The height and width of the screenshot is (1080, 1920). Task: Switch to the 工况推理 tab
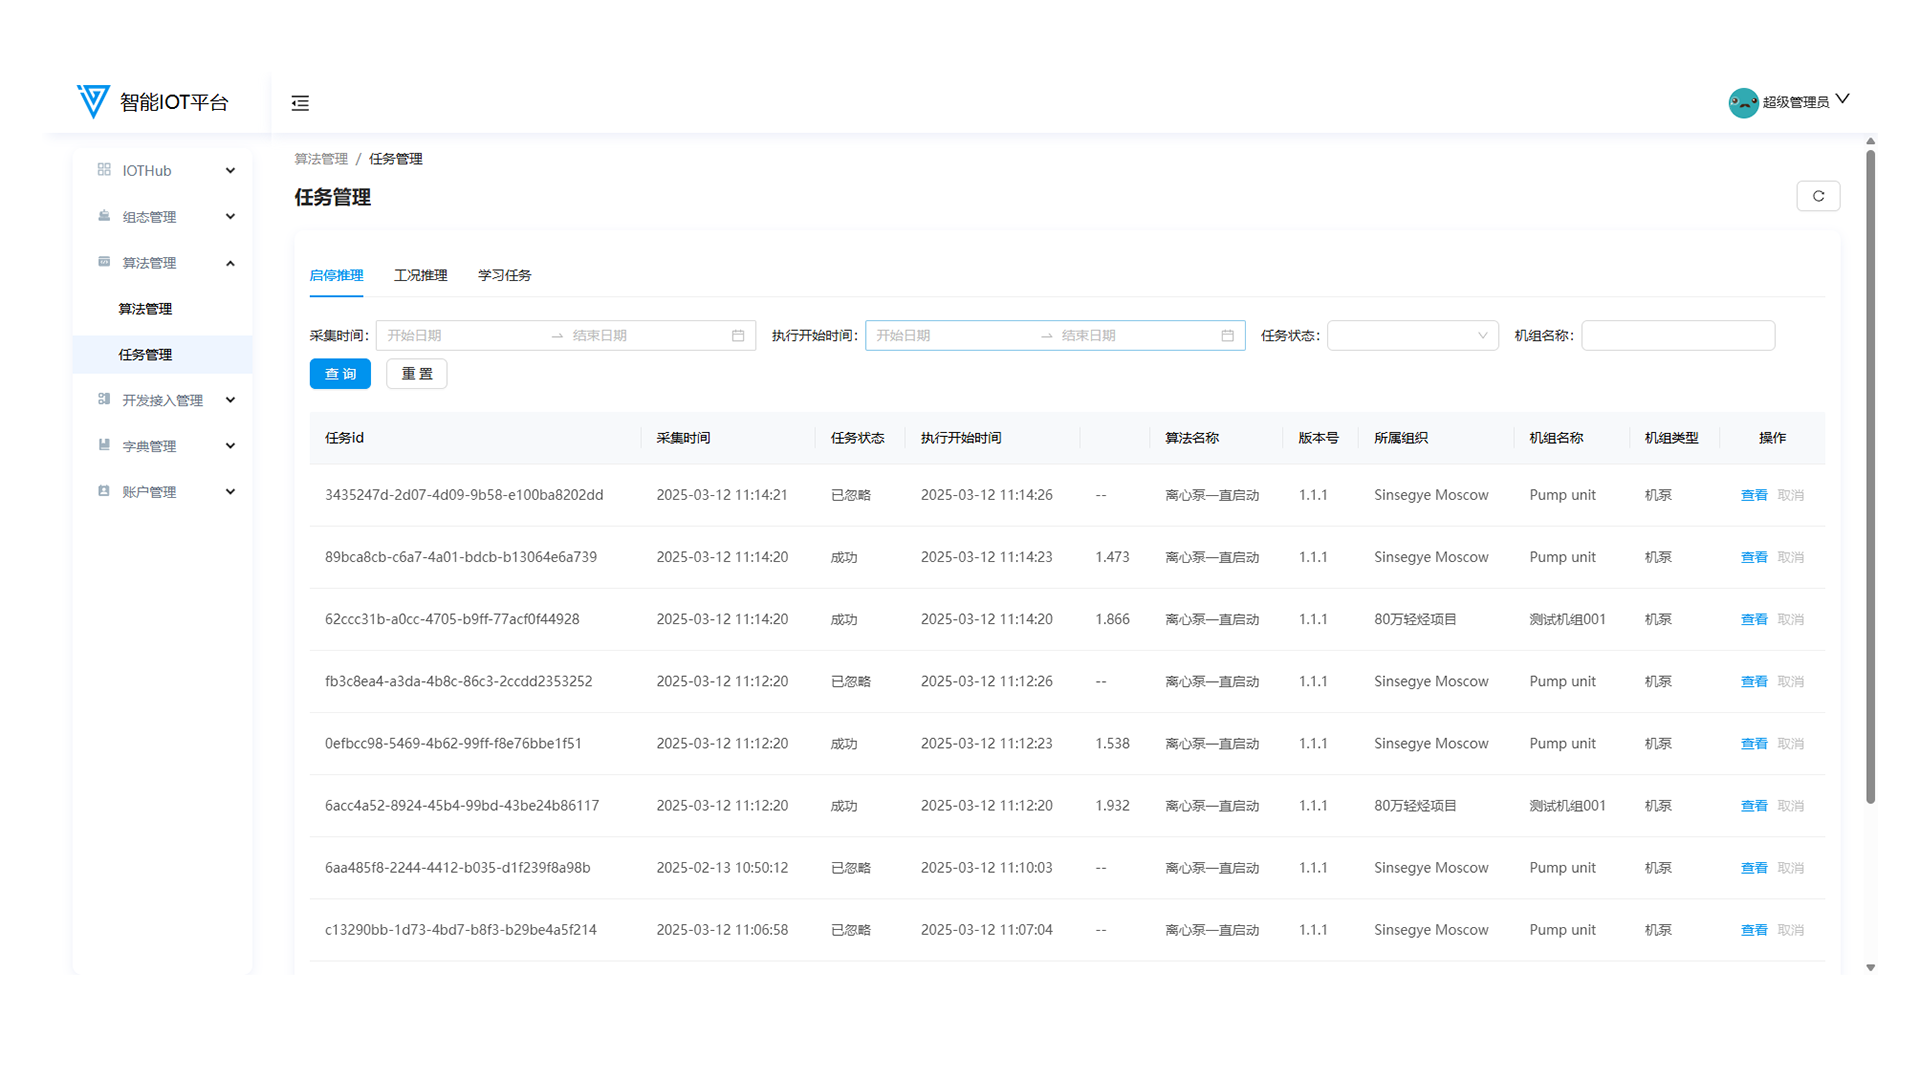[x=420, y=275]
